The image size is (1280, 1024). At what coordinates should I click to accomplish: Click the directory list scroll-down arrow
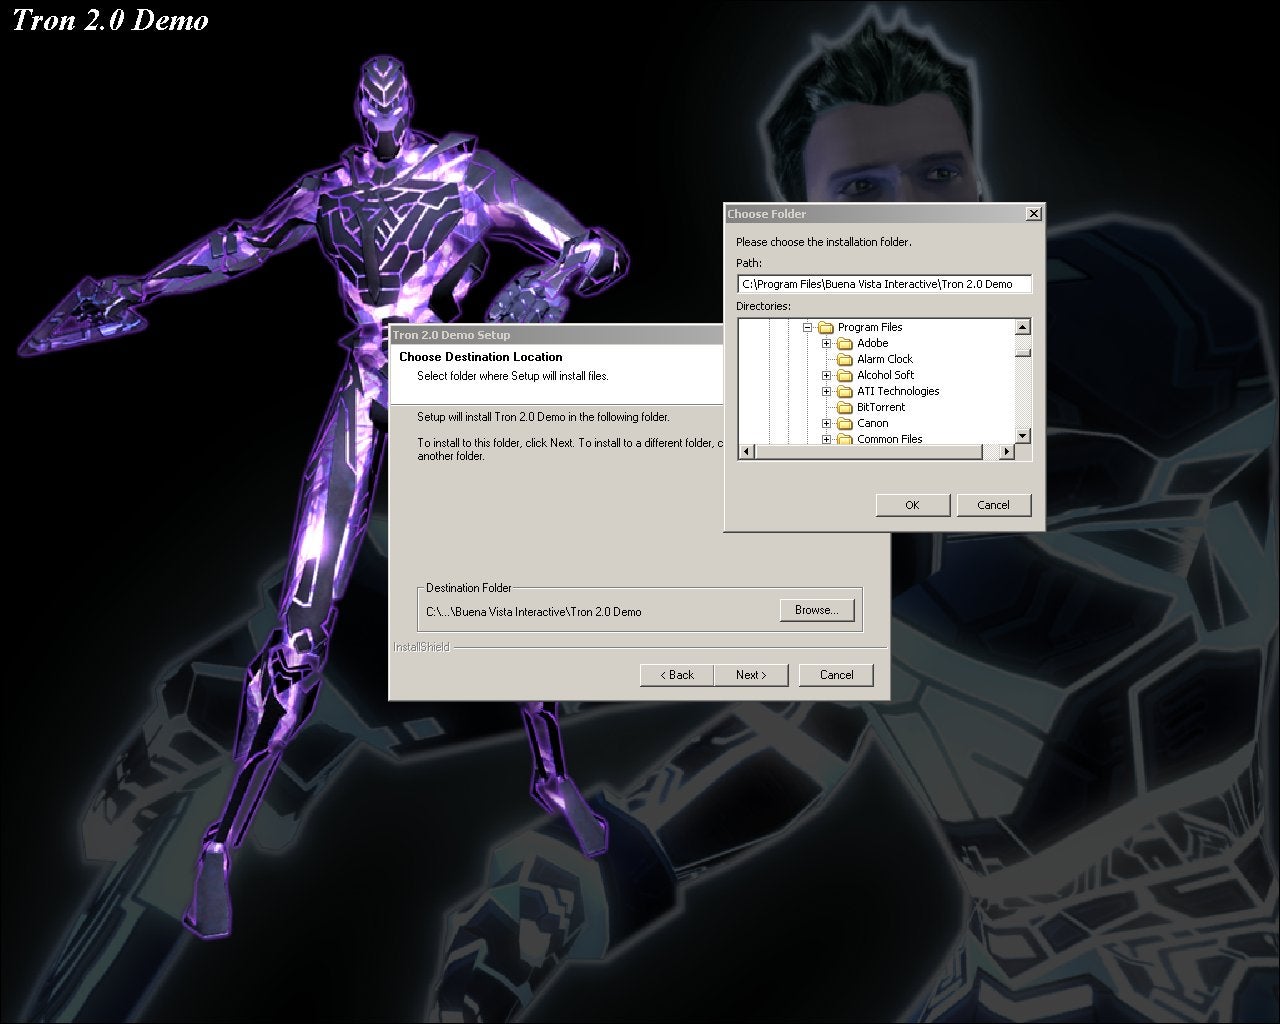(1022, 435)
